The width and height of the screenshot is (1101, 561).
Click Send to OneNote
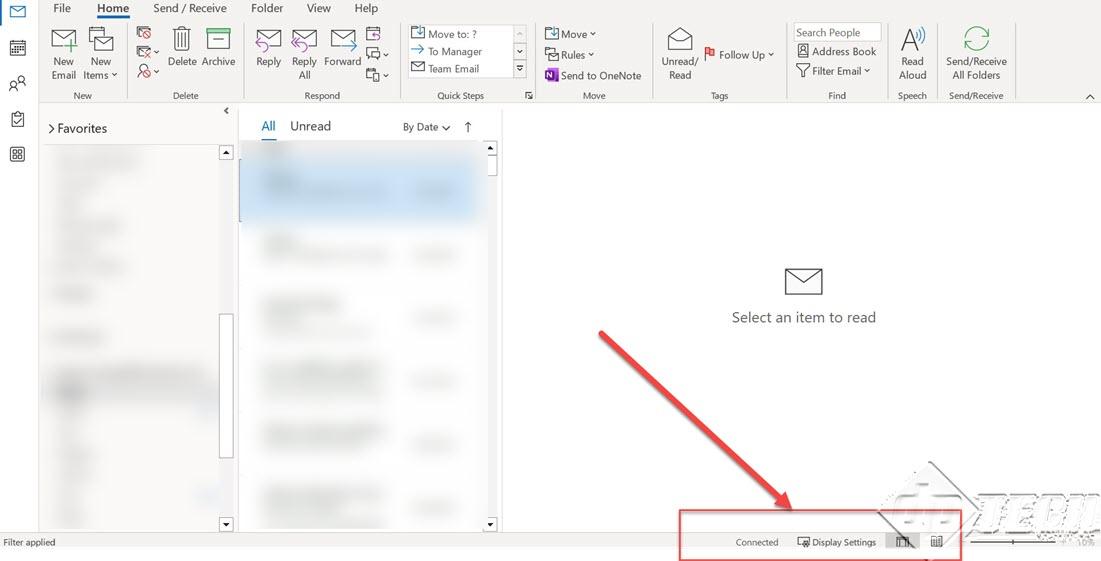593,75
